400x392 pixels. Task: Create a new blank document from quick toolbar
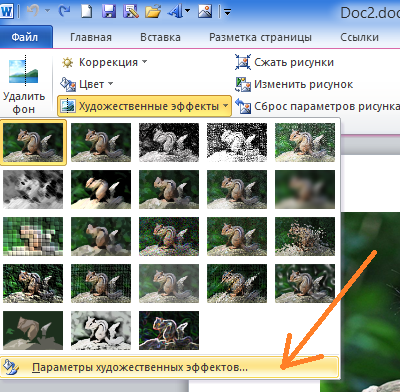pyautogui.click(x=87, y=12)
